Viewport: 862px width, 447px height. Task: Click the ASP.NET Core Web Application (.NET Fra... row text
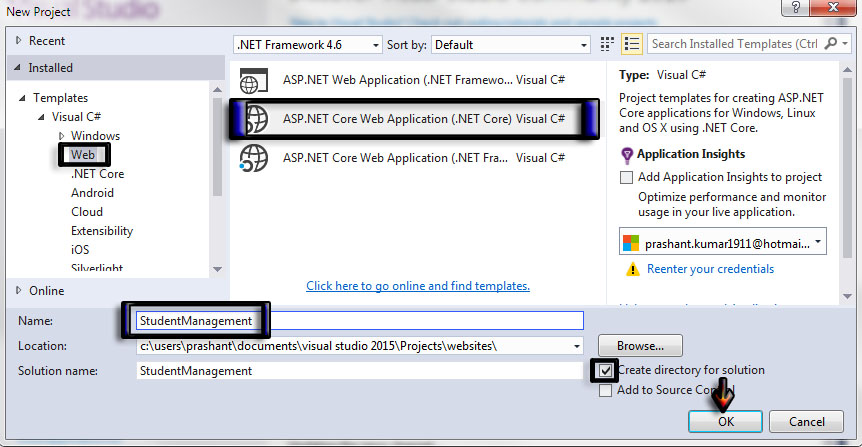[x=395, y=158]
